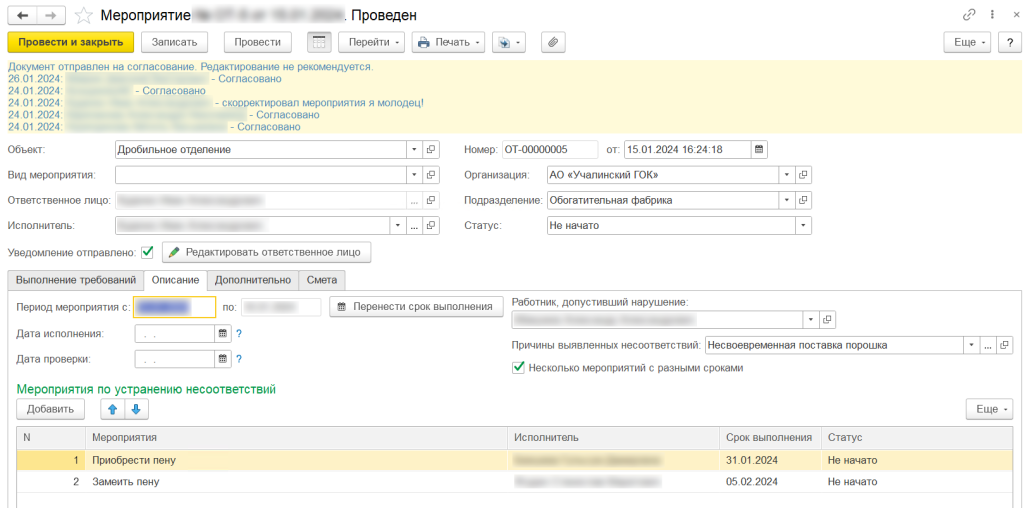Expand the Организация dropdown arrow
The height and width of the screenshot is (508, 1024).
[x=787, y=175]
